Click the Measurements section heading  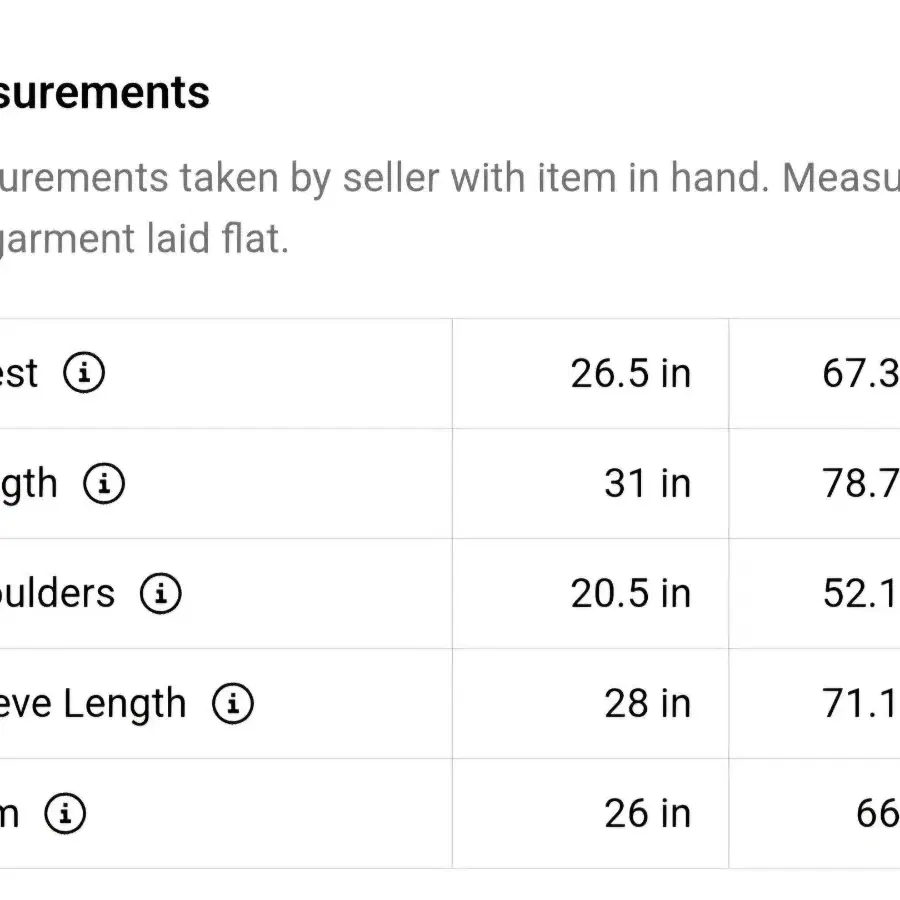[x=104, y=92]
